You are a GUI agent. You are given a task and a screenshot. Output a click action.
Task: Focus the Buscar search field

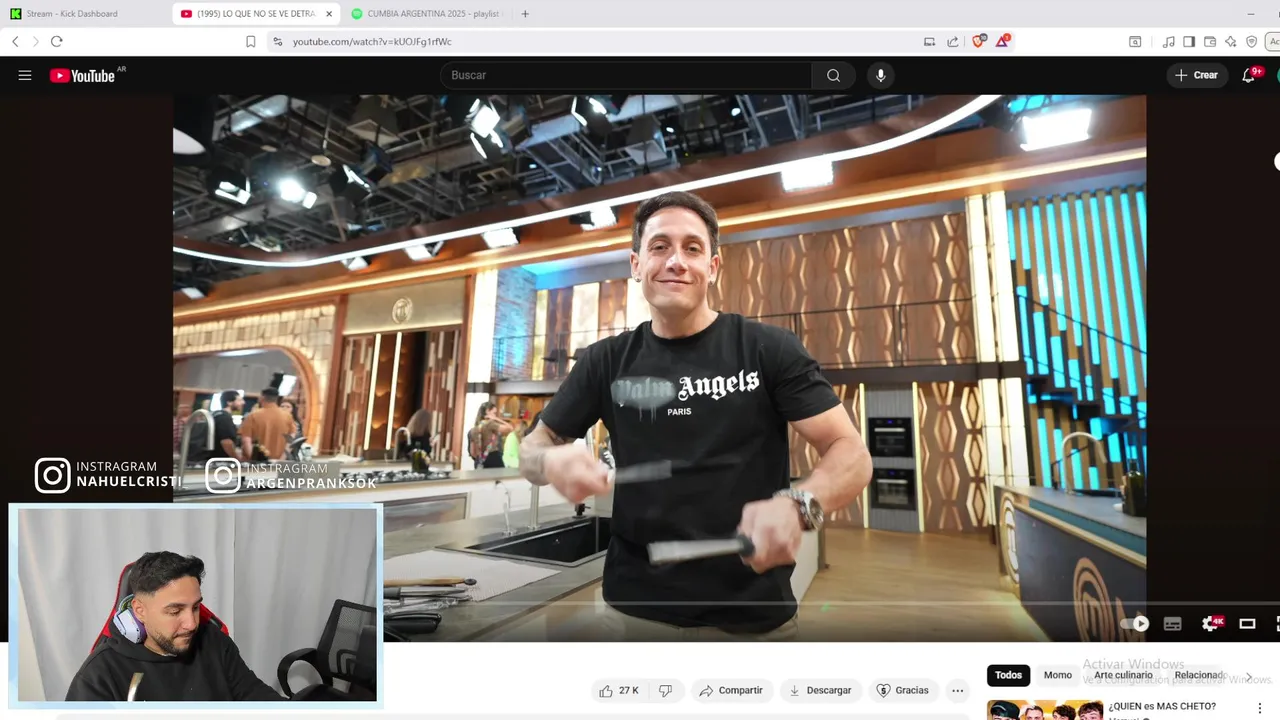click(626, 75)
